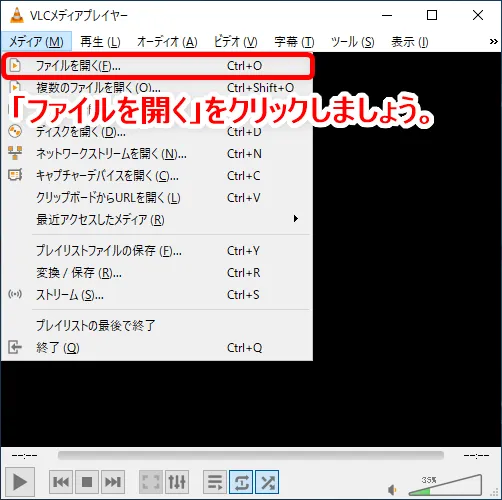Mute audio using the speaker icon
This screenshot has width=502, height=500.
[x=392, y=490]
